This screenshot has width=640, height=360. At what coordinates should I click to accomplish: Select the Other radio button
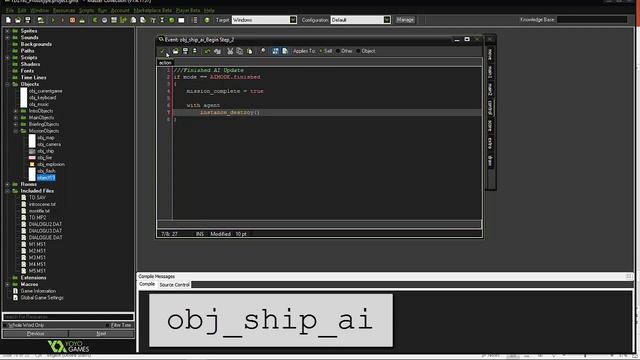[338, 51]
